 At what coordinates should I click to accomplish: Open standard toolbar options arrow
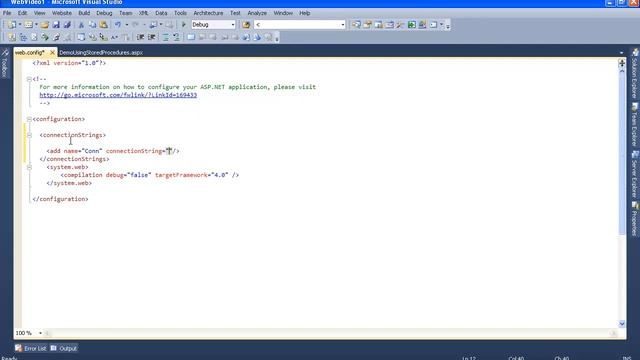448,26
